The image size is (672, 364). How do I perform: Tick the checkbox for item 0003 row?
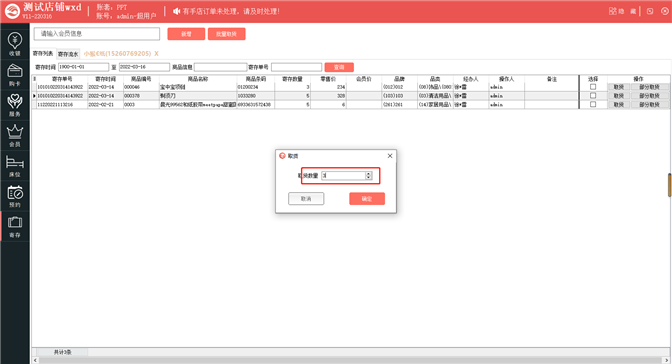point(593,104)
